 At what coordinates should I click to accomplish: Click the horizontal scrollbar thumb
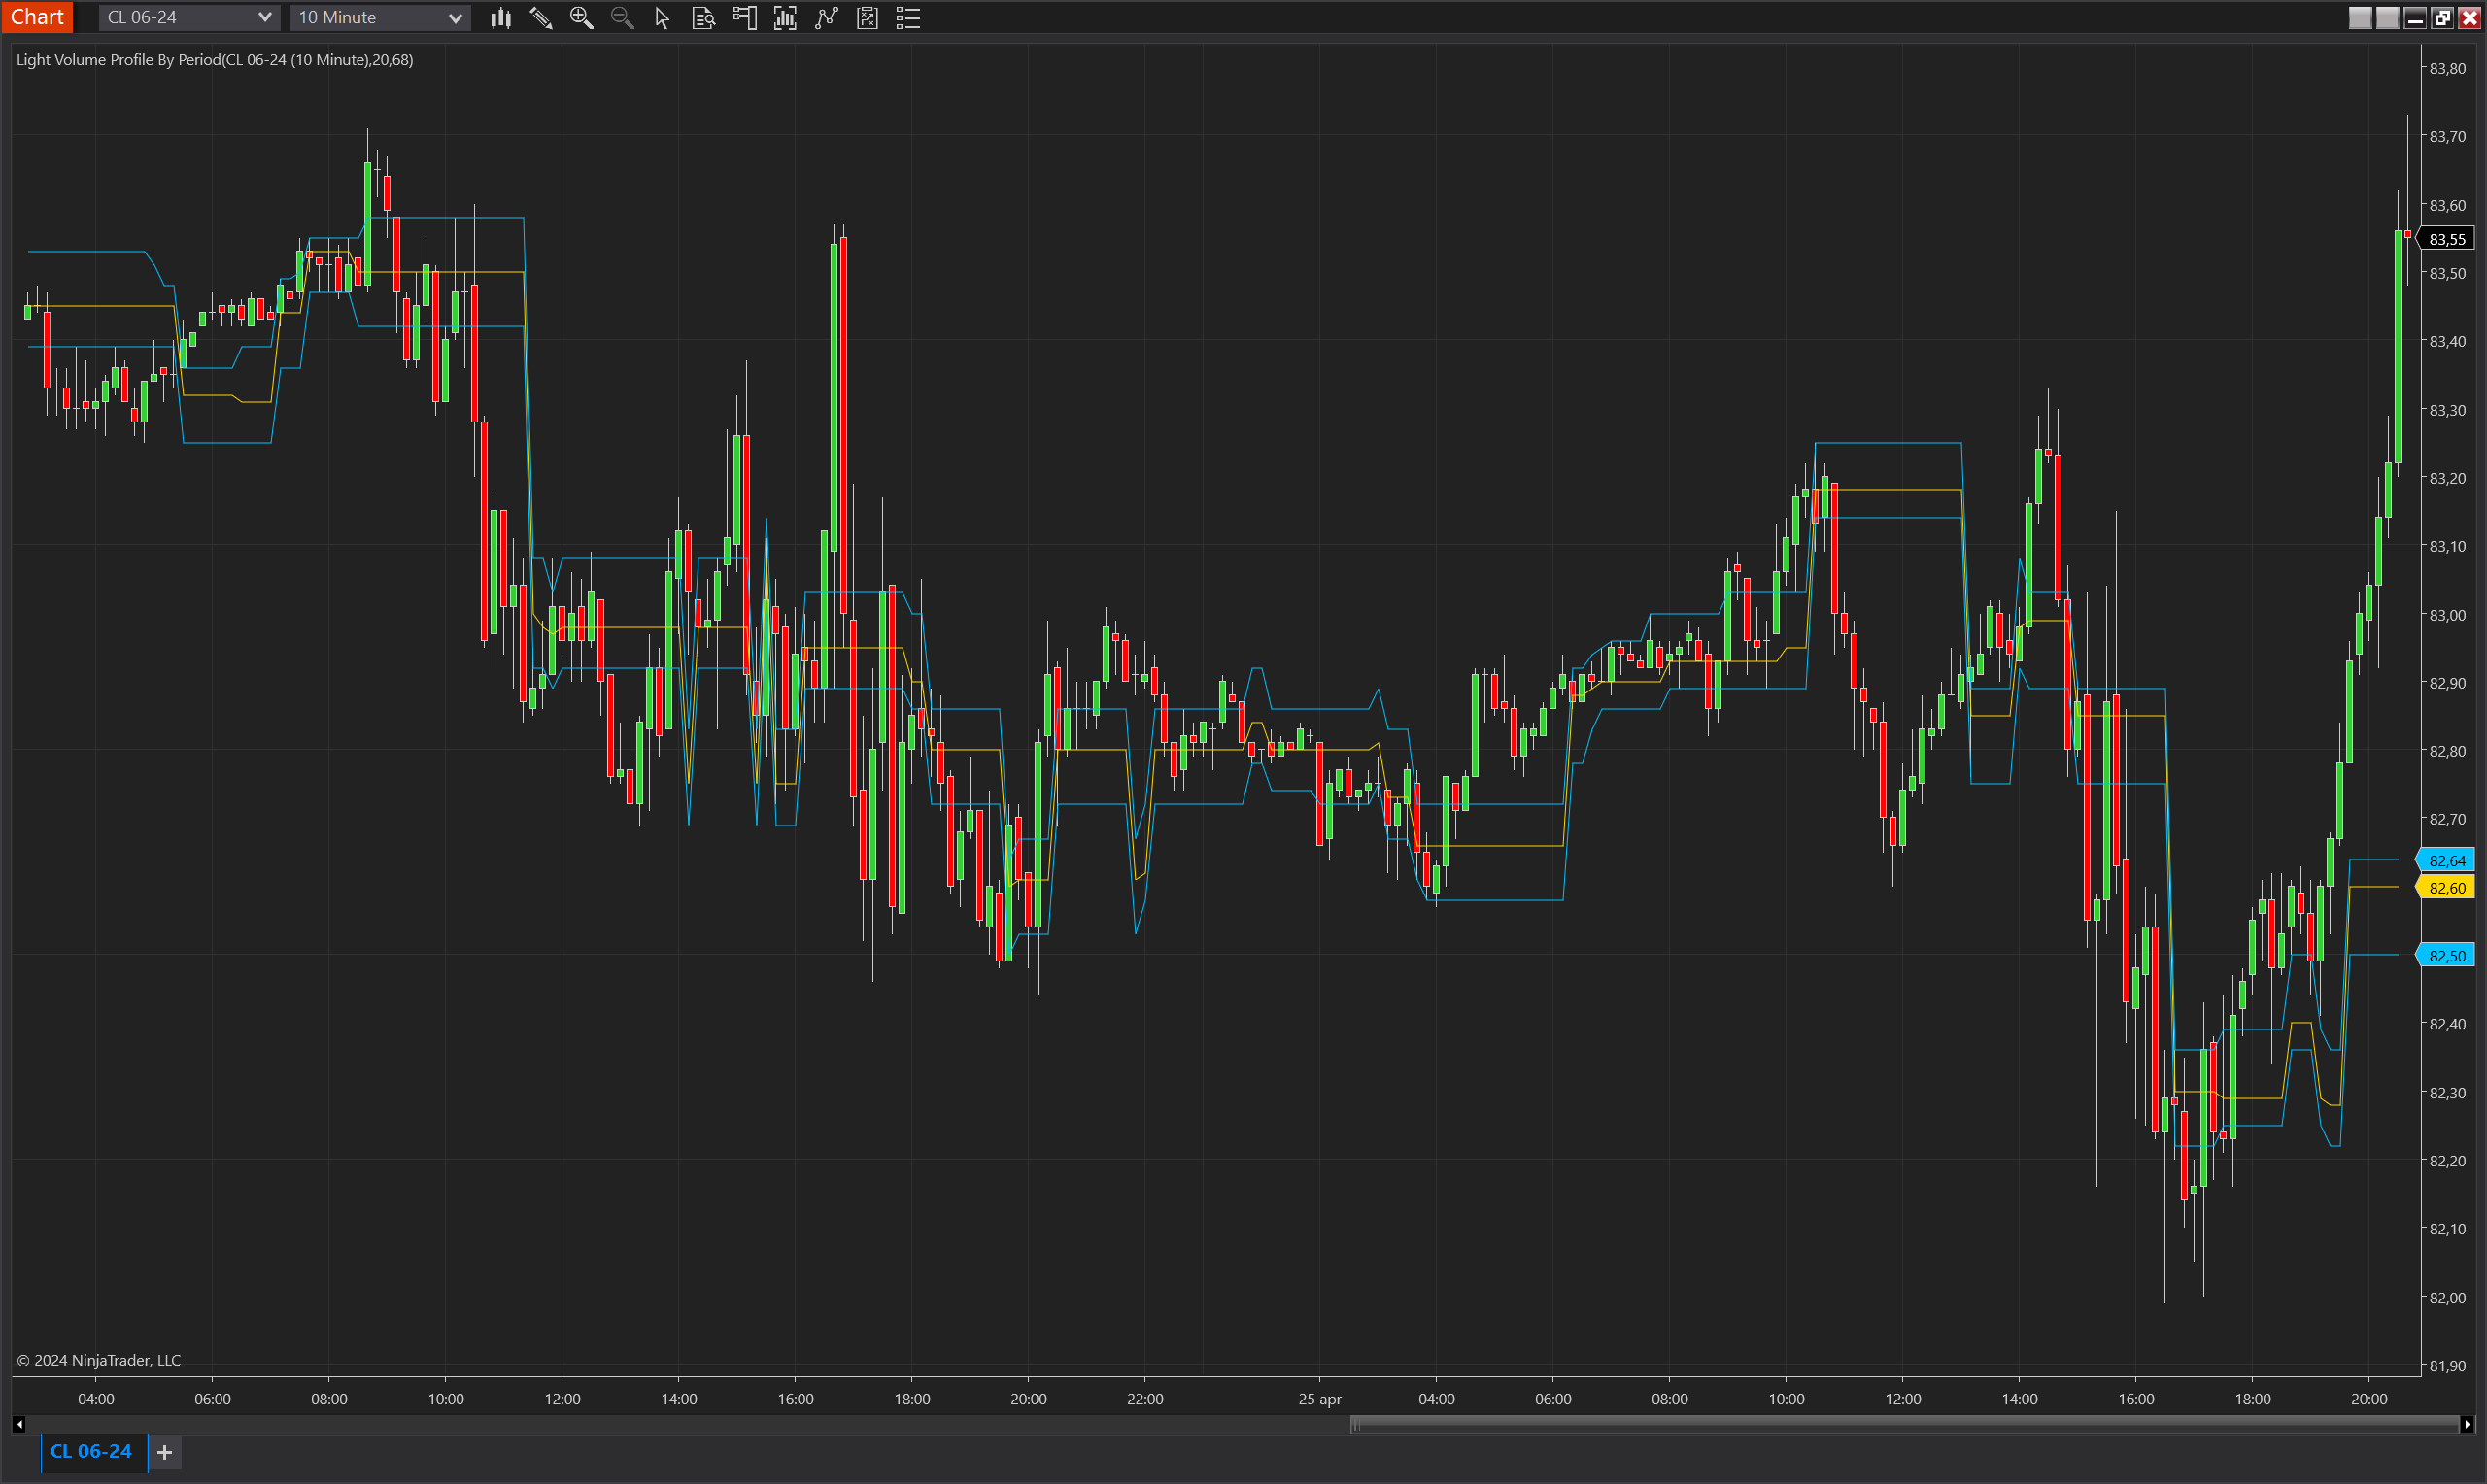click(x=1904, y=1424)
